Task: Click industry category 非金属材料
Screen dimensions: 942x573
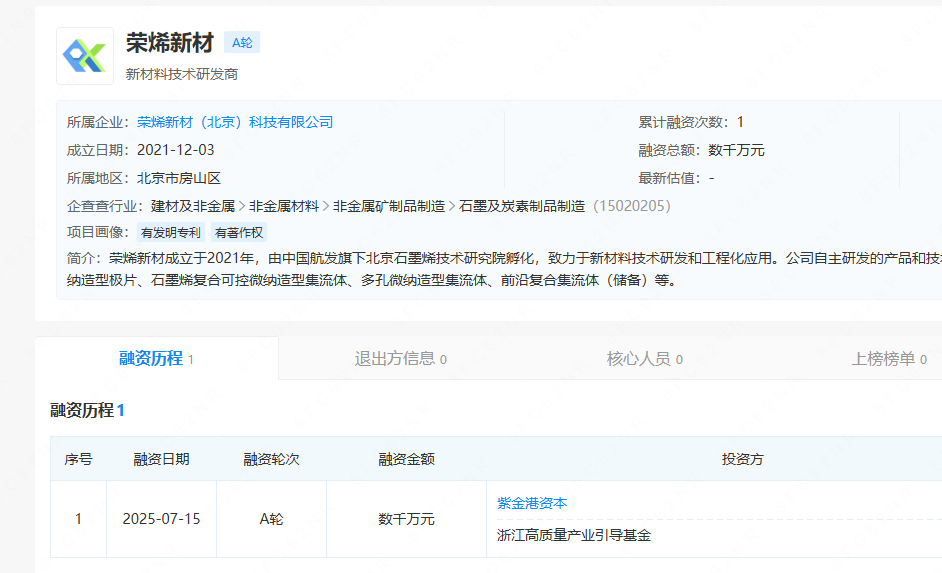Action: click(x=284, y=206)
